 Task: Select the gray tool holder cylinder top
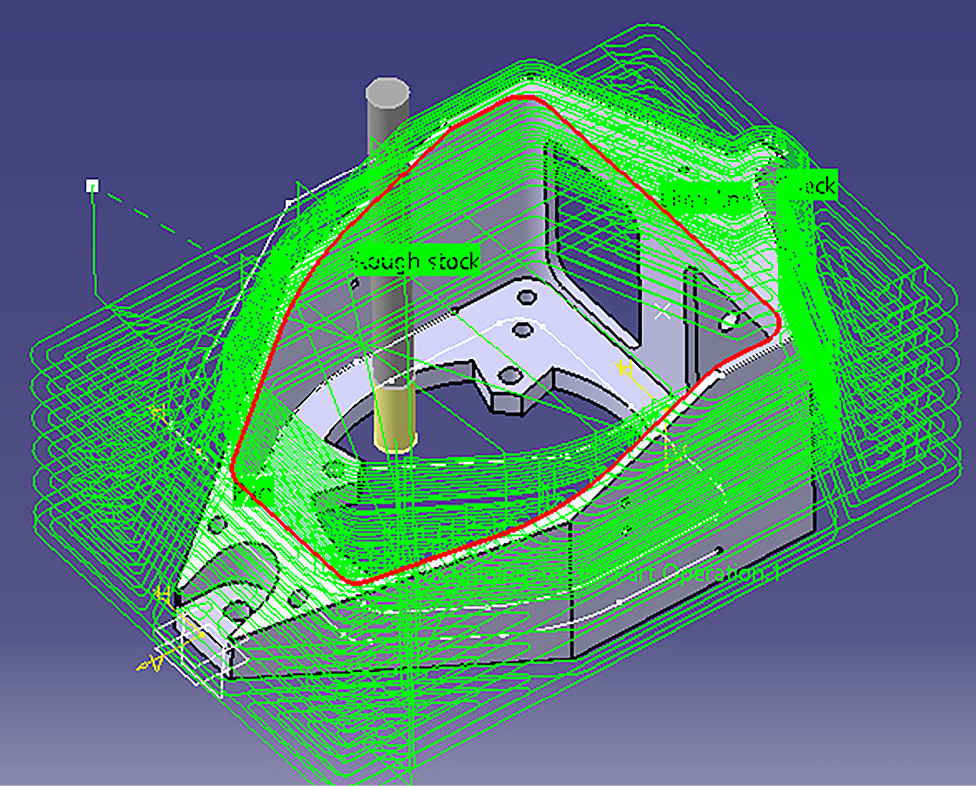[387, 96]
